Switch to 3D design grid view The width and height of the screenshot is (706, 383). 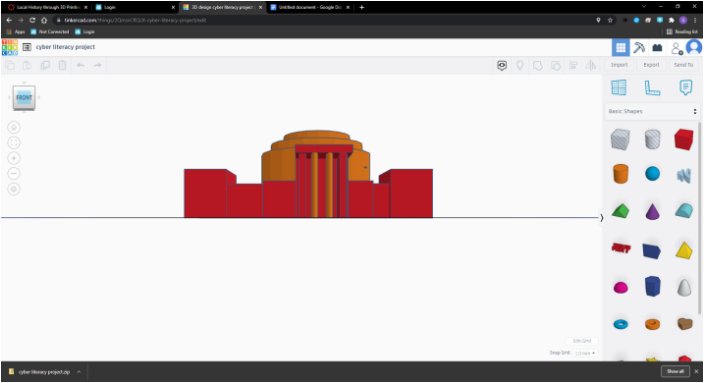point(621,48)
